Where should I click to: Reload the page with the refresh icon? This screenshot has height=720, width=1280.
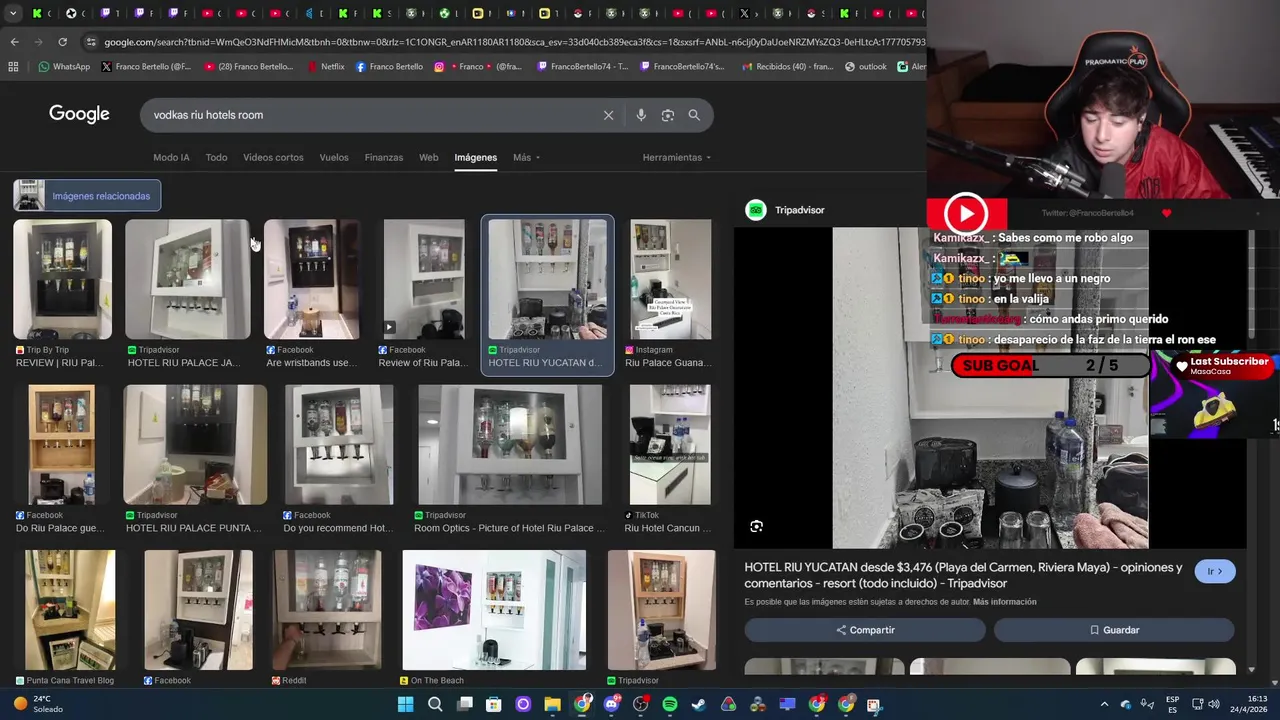(x=62, y=42)
